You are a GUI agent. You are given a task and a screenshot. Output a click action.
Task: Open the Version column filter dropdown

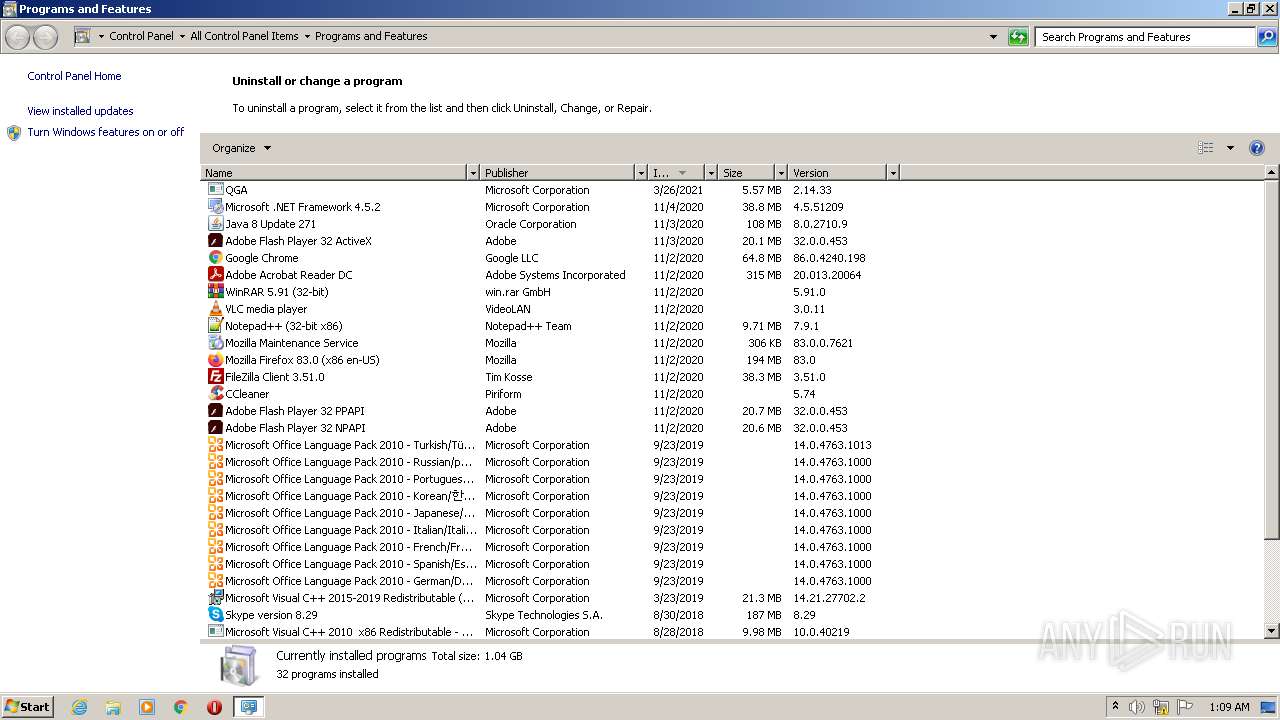893,173
